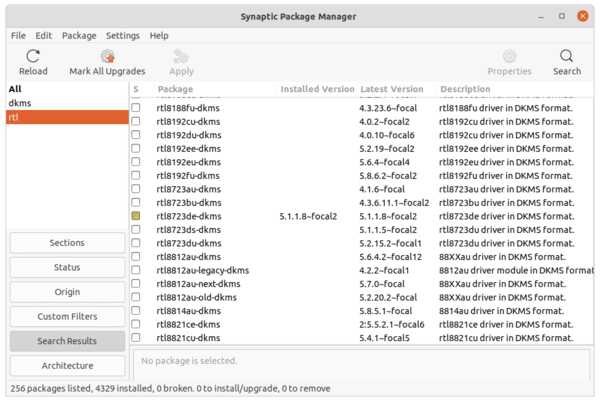Click the Apply toolbar icon
The width and height of the screenshot is (600, 402).
(x=181, y=56)
